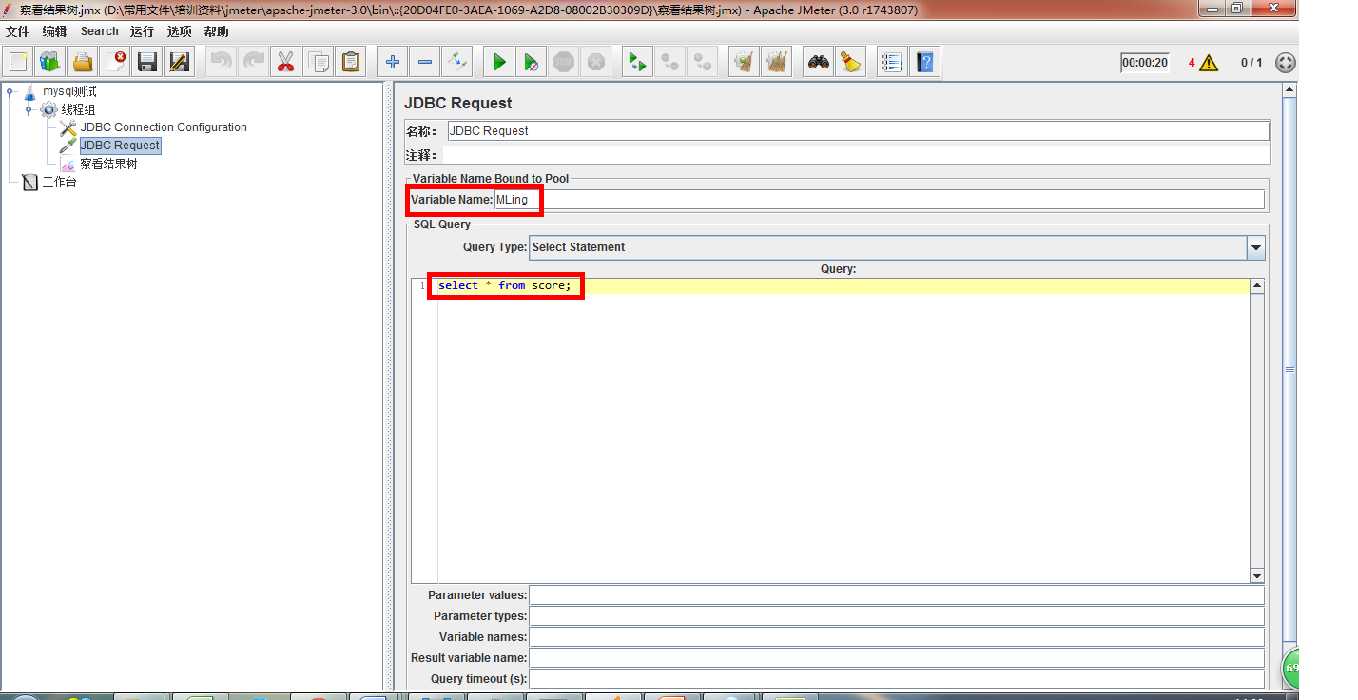Click the Parameter values field
The height and width of the screenshot is (700, 1358).
pyautogui.click(x=897, y=595)
